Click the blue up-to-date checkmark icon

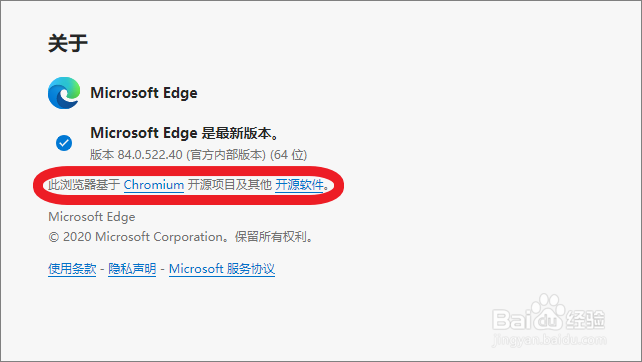[x=64, y=143]
